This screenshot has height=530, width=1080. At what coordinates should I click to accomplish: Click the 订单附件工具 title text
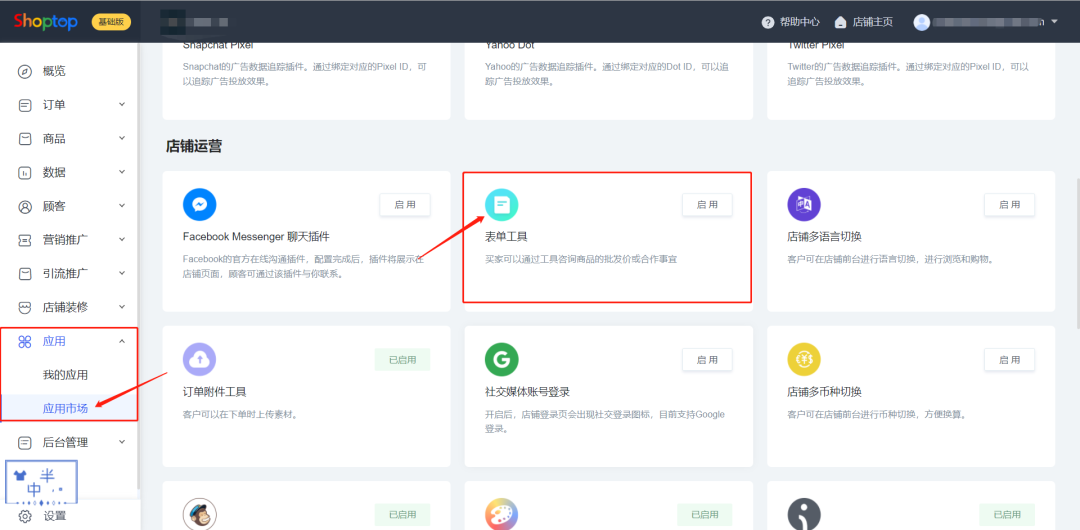point(214,391)
